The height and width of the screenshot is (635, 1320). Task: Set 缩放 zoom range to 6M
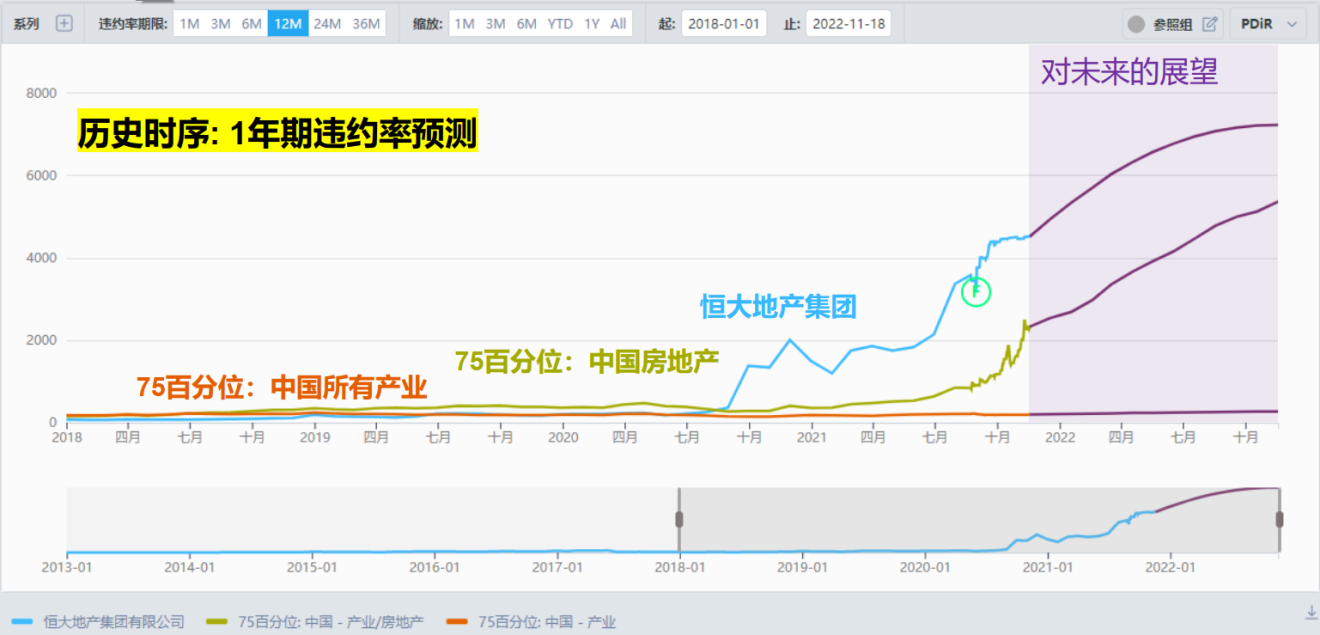(527, 24)
